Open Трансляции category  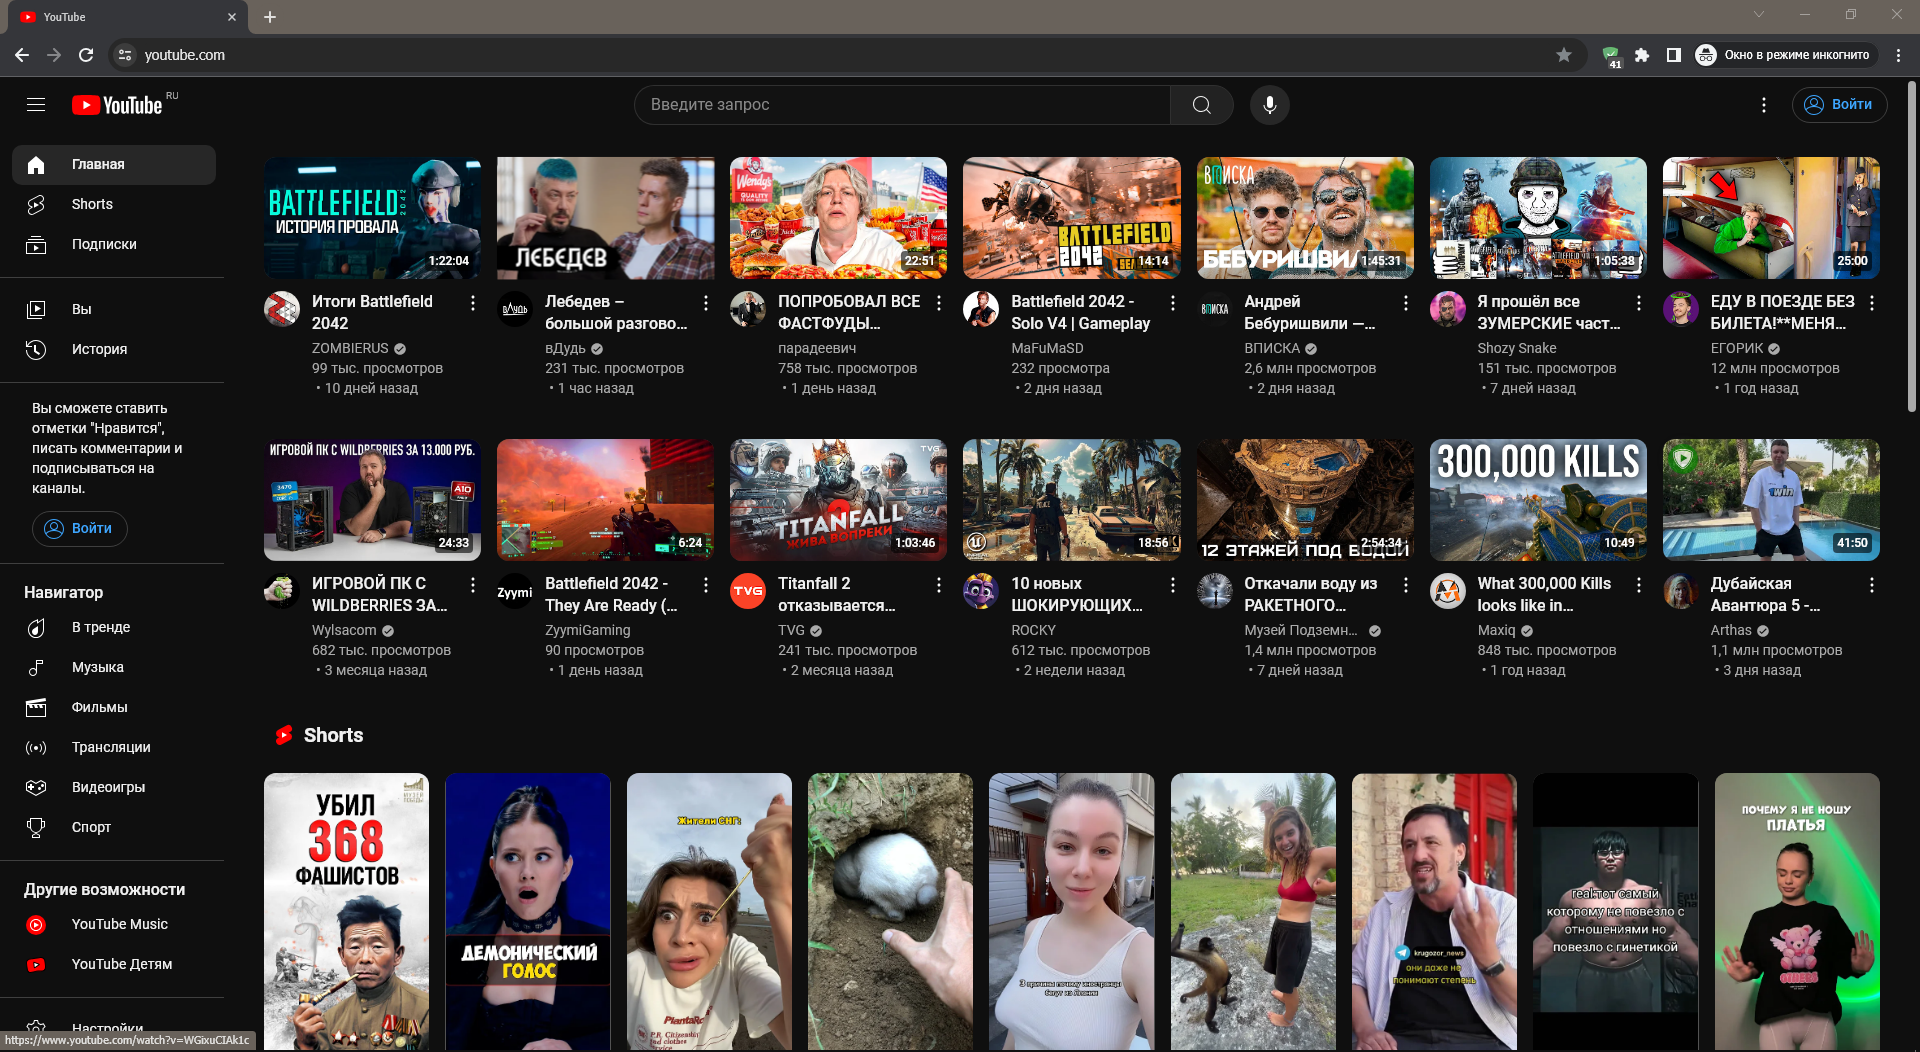coord(114,748)
